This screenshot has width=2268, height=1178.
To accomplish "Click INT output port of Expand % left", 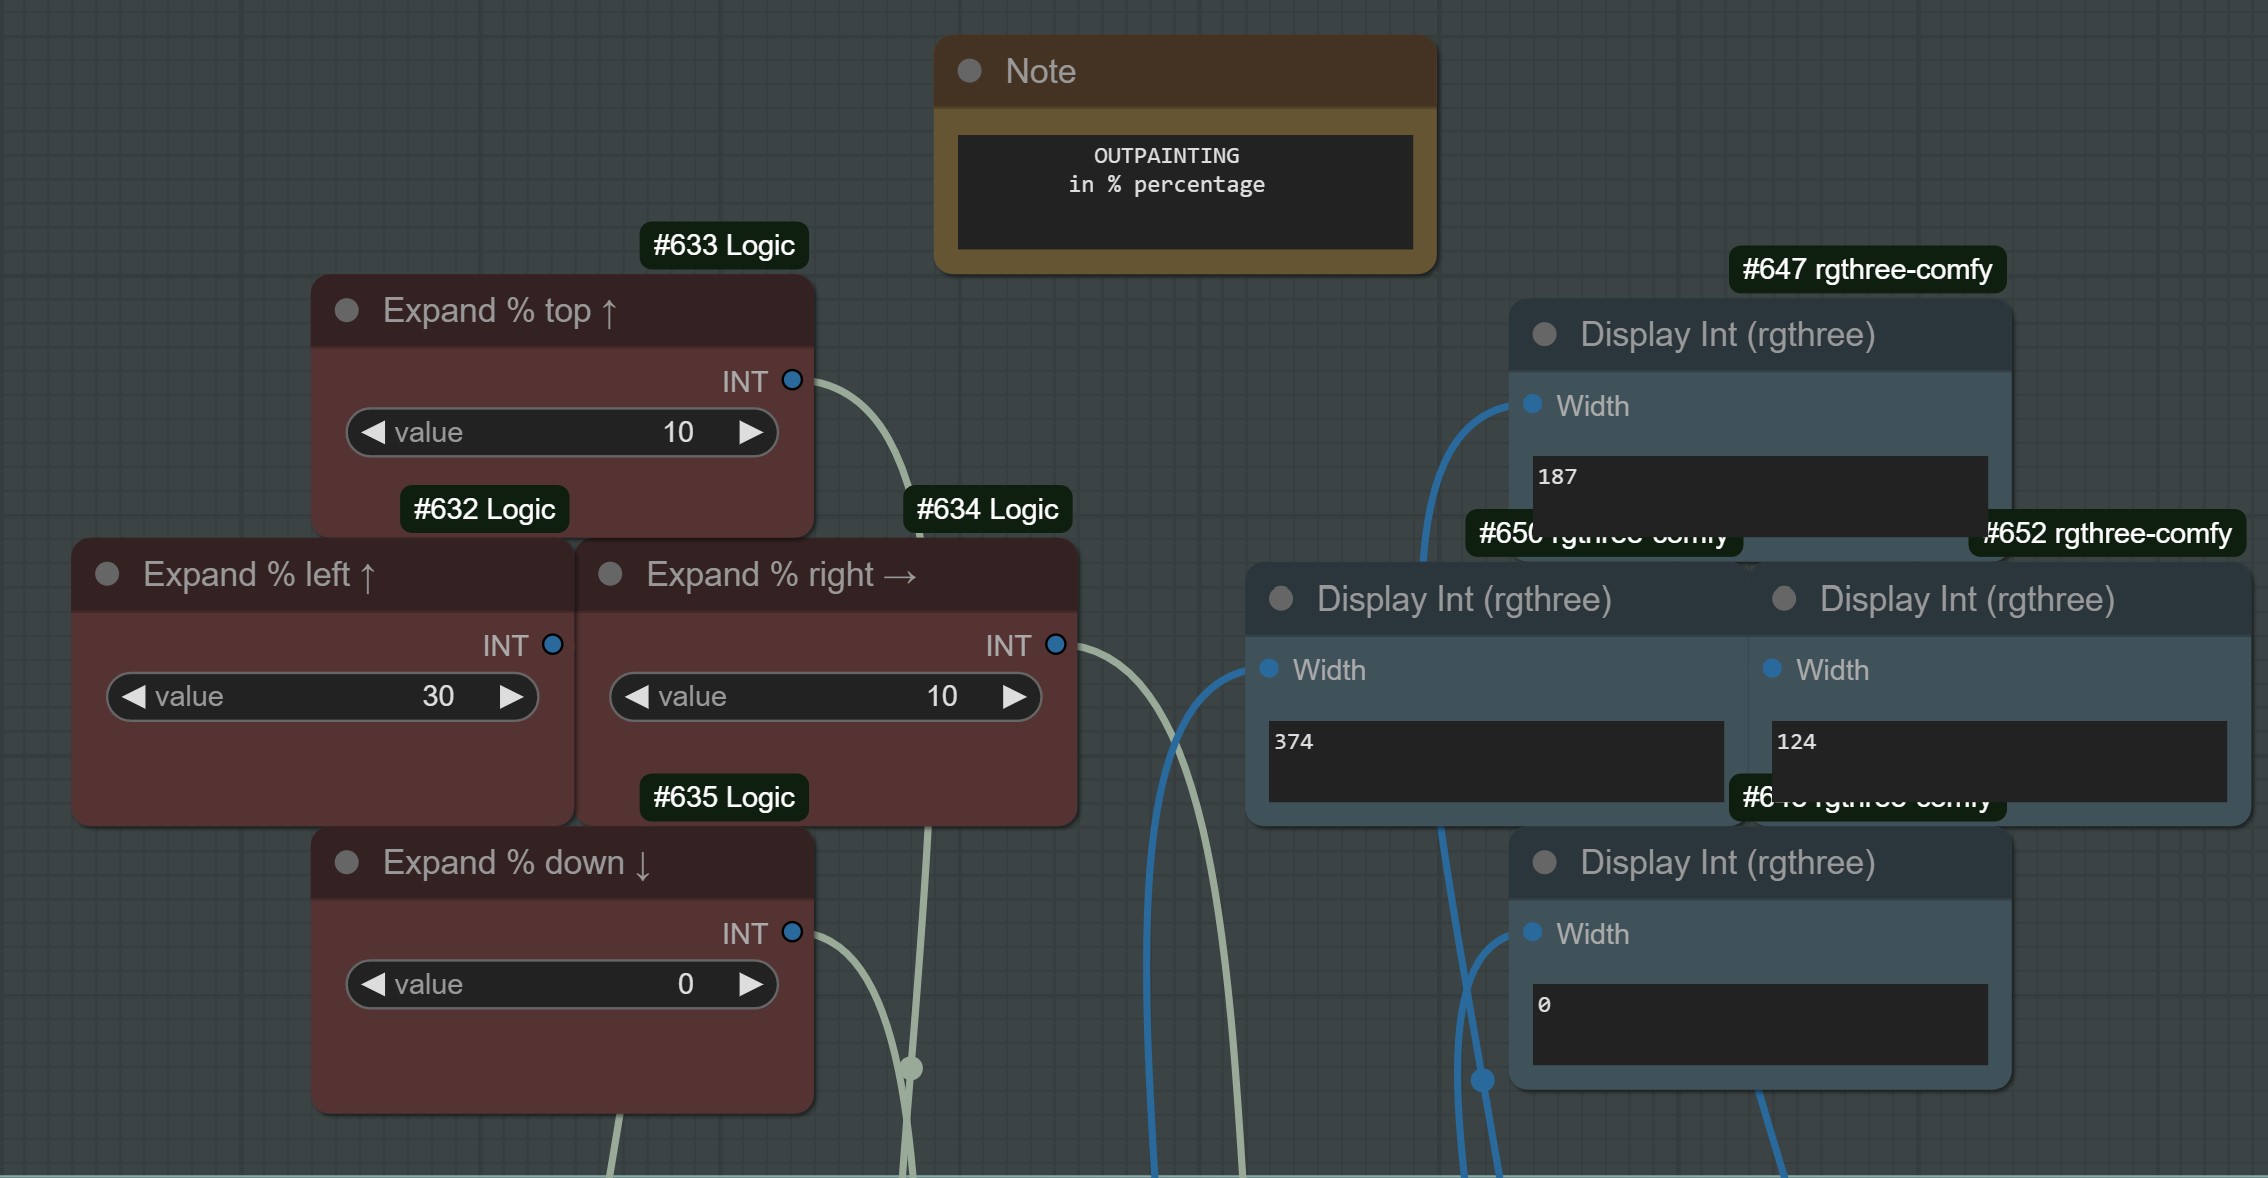I will [x=552, y=645].
